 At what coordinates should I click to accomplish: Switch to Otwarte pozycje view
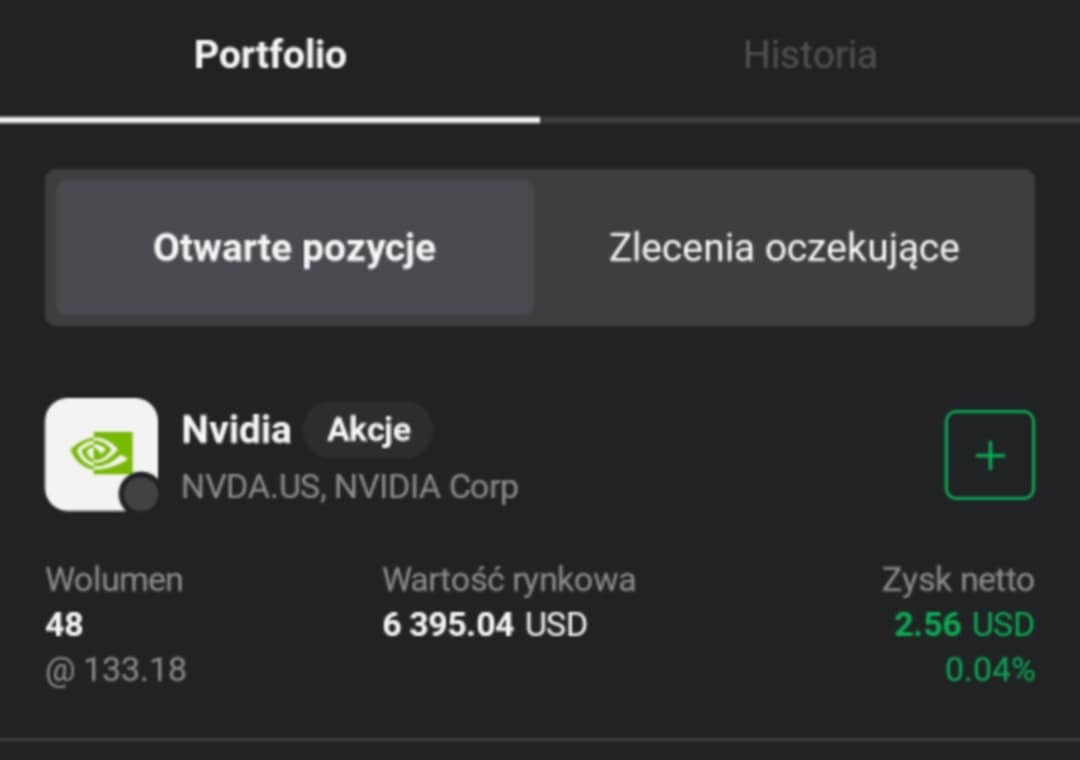tap(294, 247)
